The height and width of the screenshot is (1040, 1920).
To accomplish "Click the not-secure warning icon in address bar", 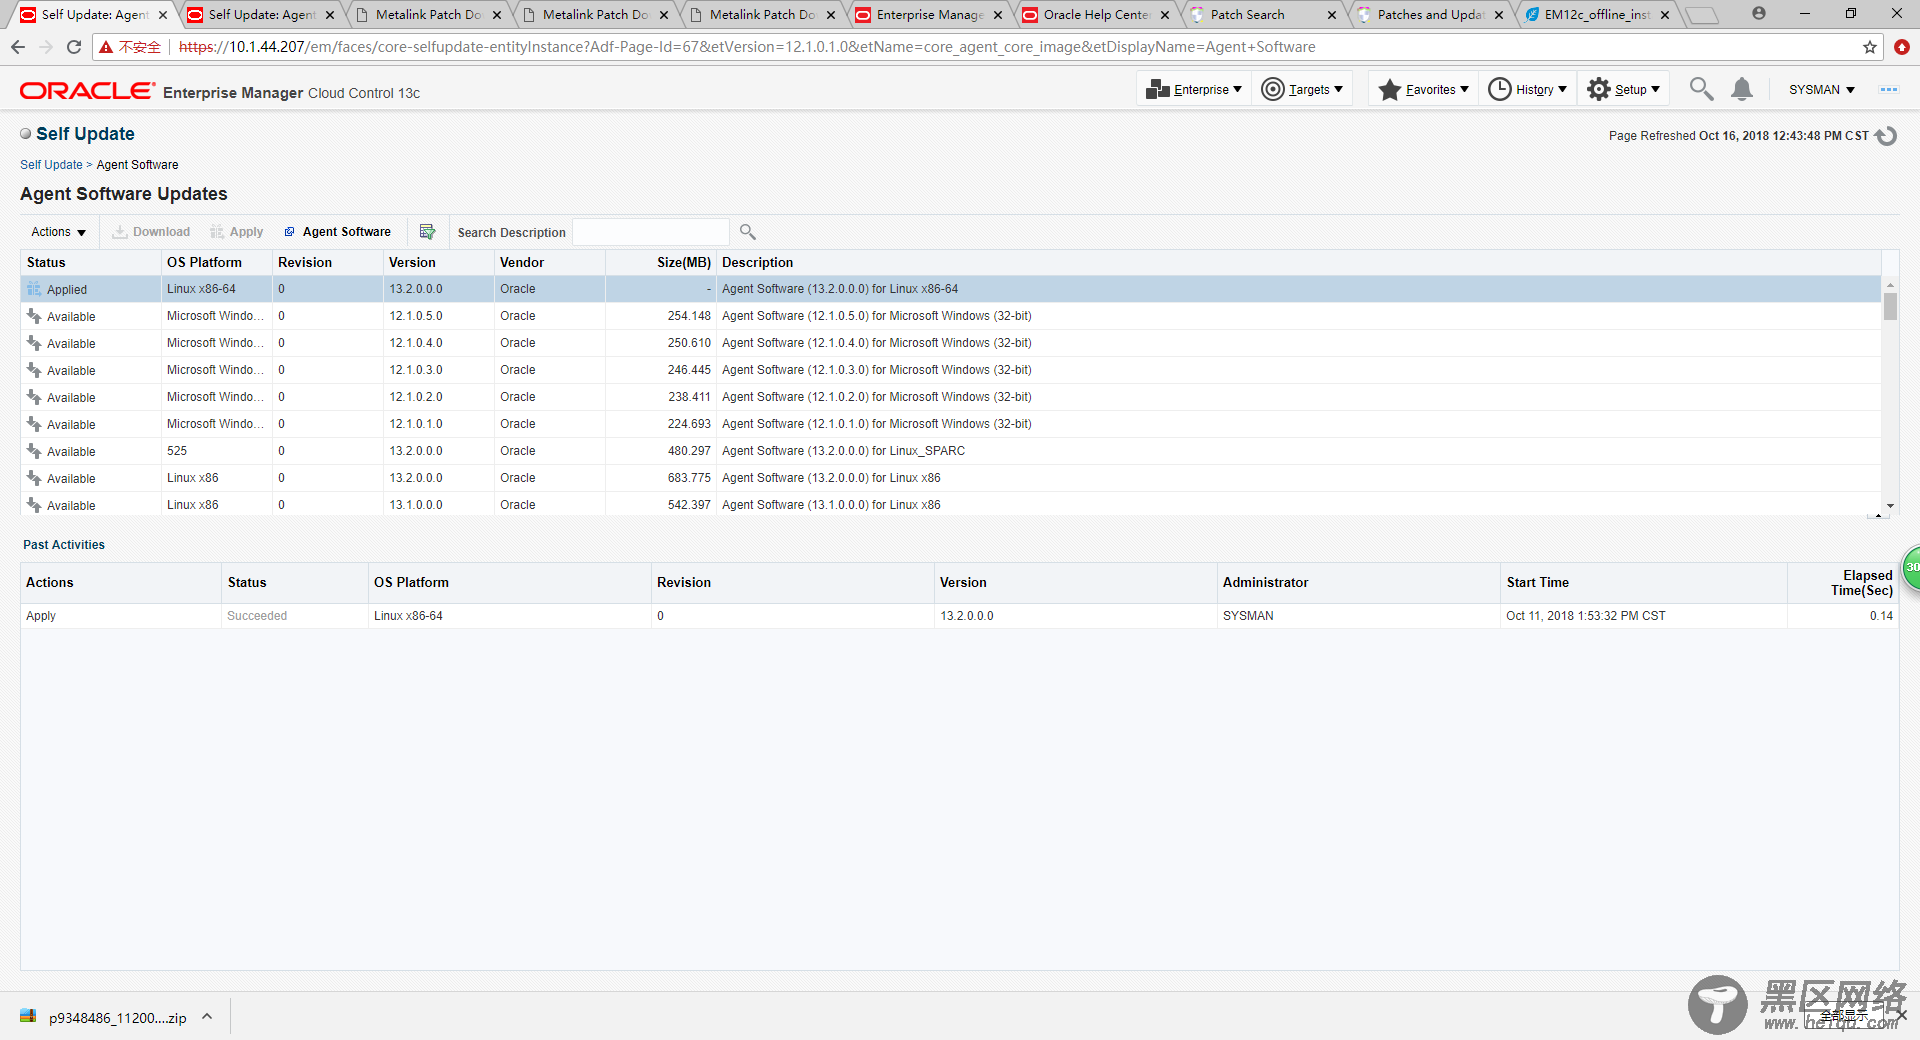I will tap(106, 47).
